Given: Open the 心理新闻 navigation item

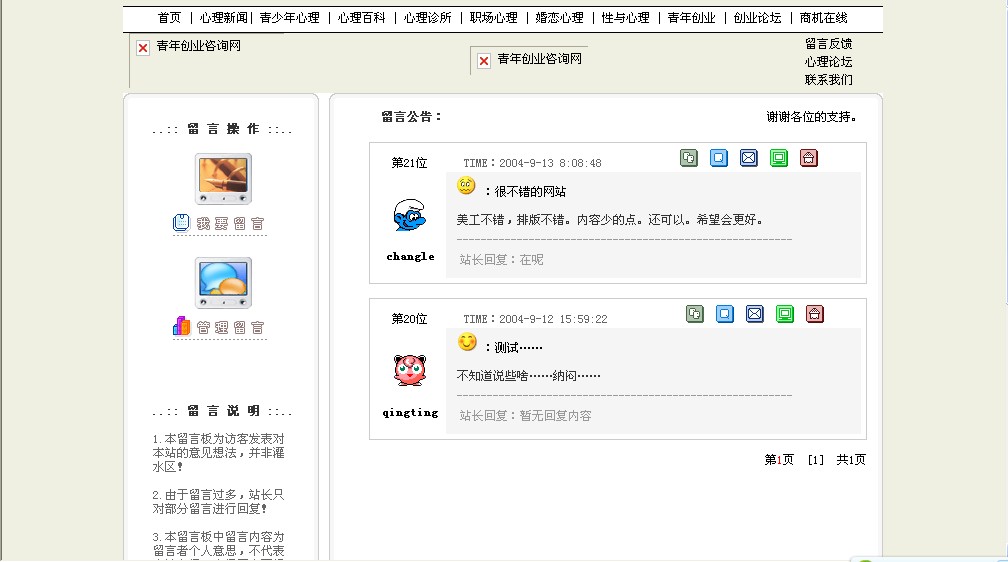Looking at the screenshot, I should coord(223,18).
